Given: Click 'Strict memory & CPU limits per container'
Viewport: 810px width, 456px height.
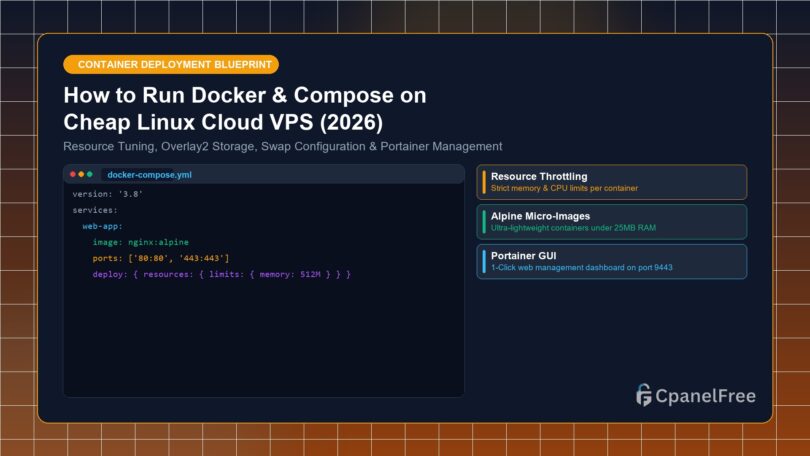Looking at the screenshot, I should click(x=564, y=188).
